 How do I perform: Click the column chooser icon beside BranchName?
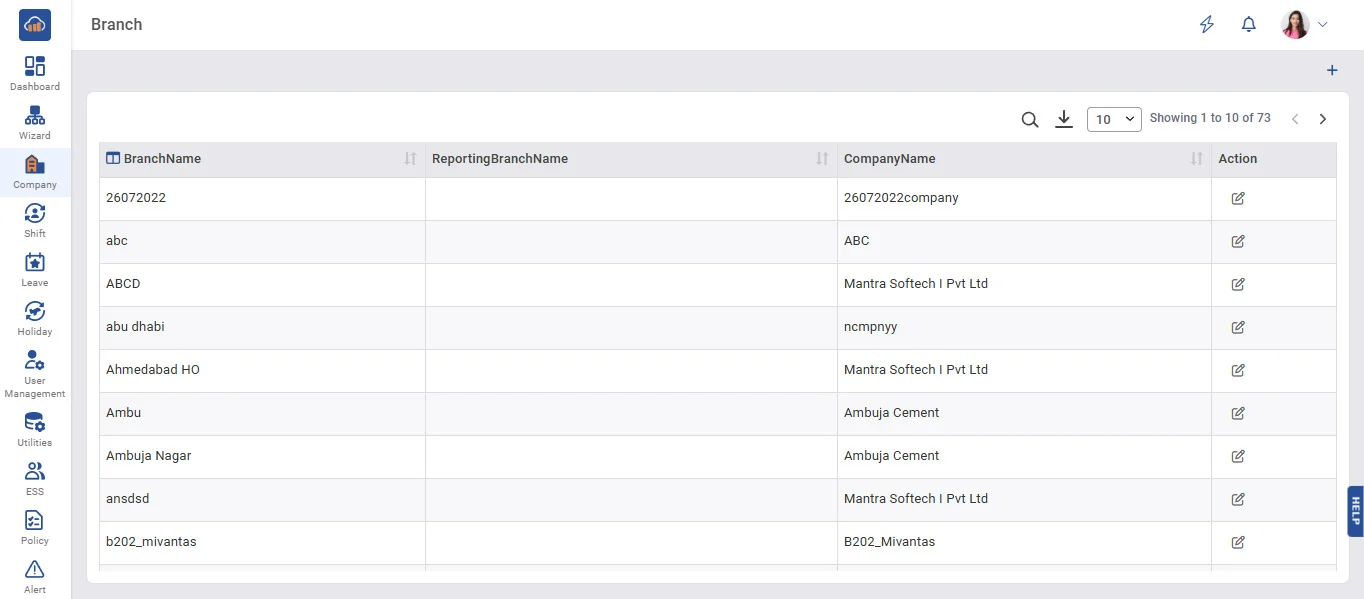coord(113,158)
